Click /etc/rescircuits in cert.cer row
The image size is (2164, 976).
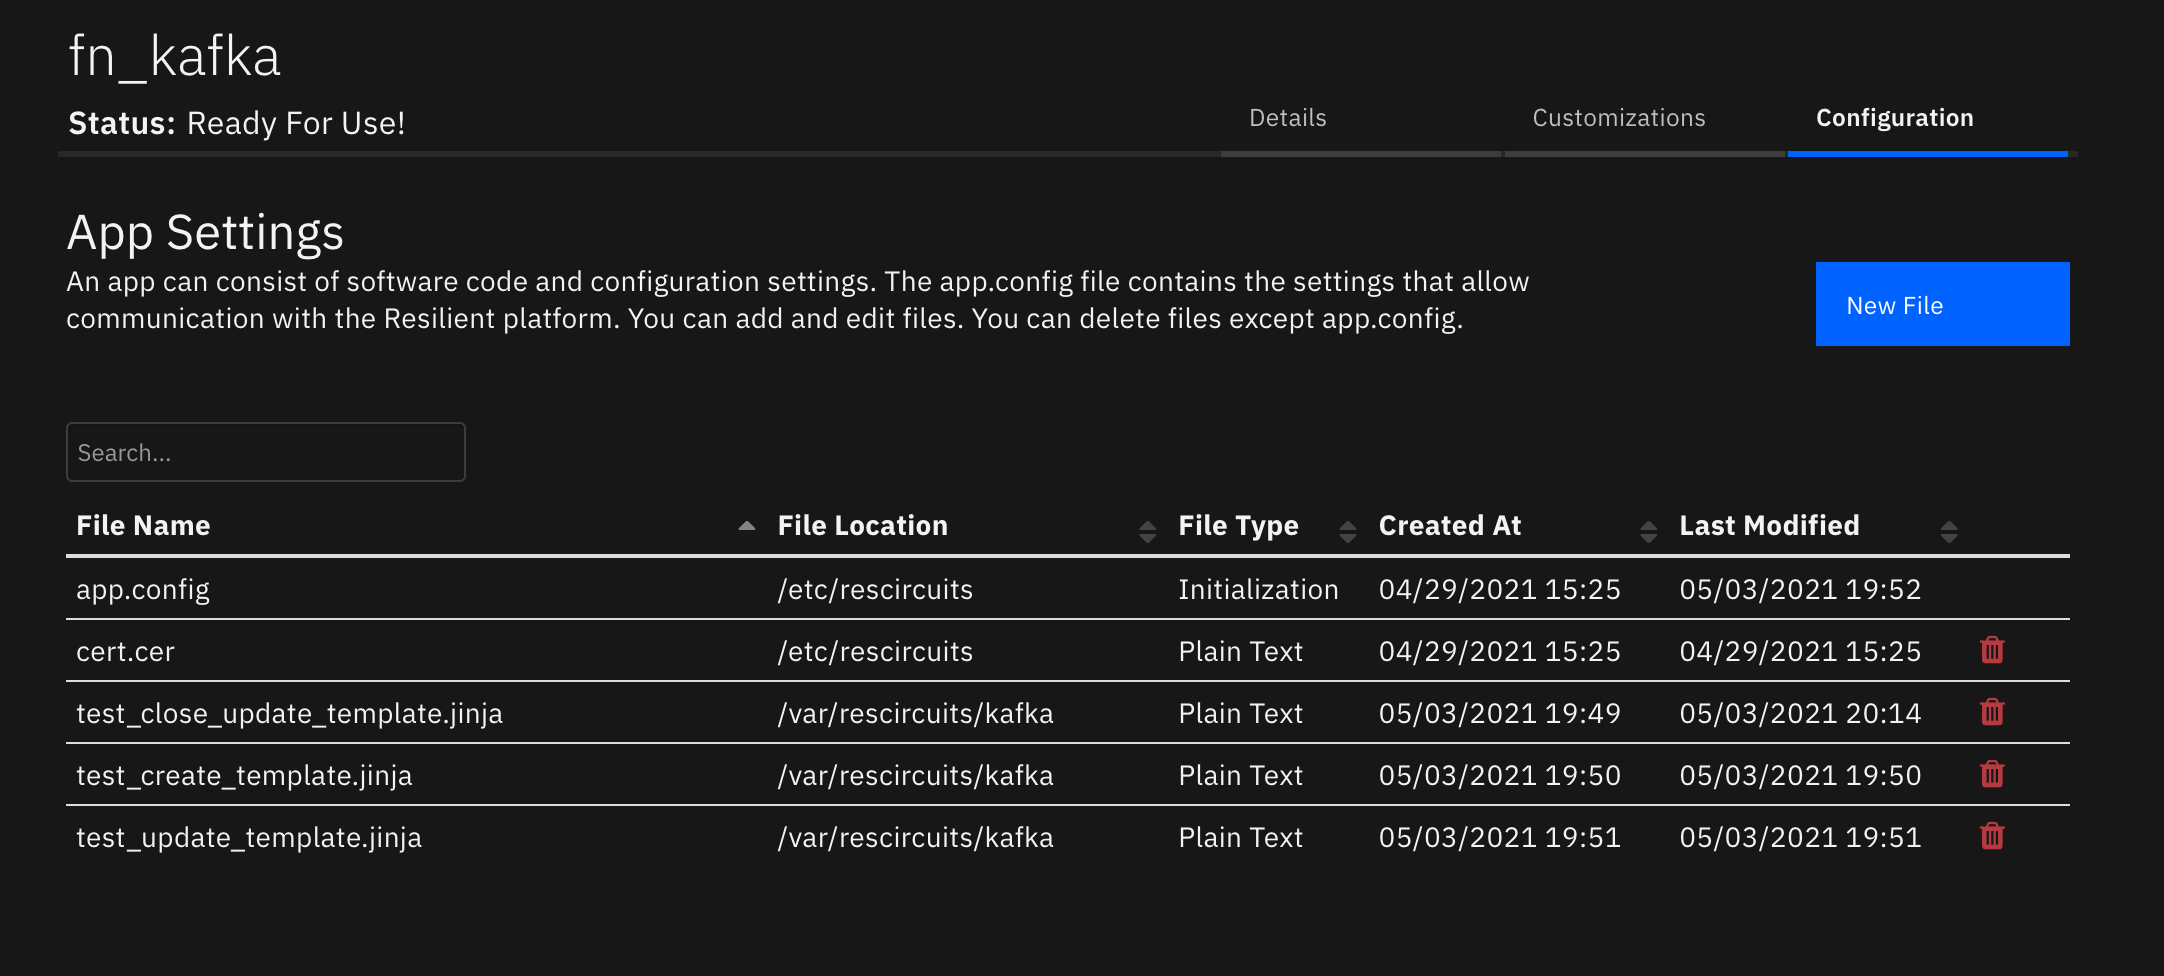(x=875, y=652)
